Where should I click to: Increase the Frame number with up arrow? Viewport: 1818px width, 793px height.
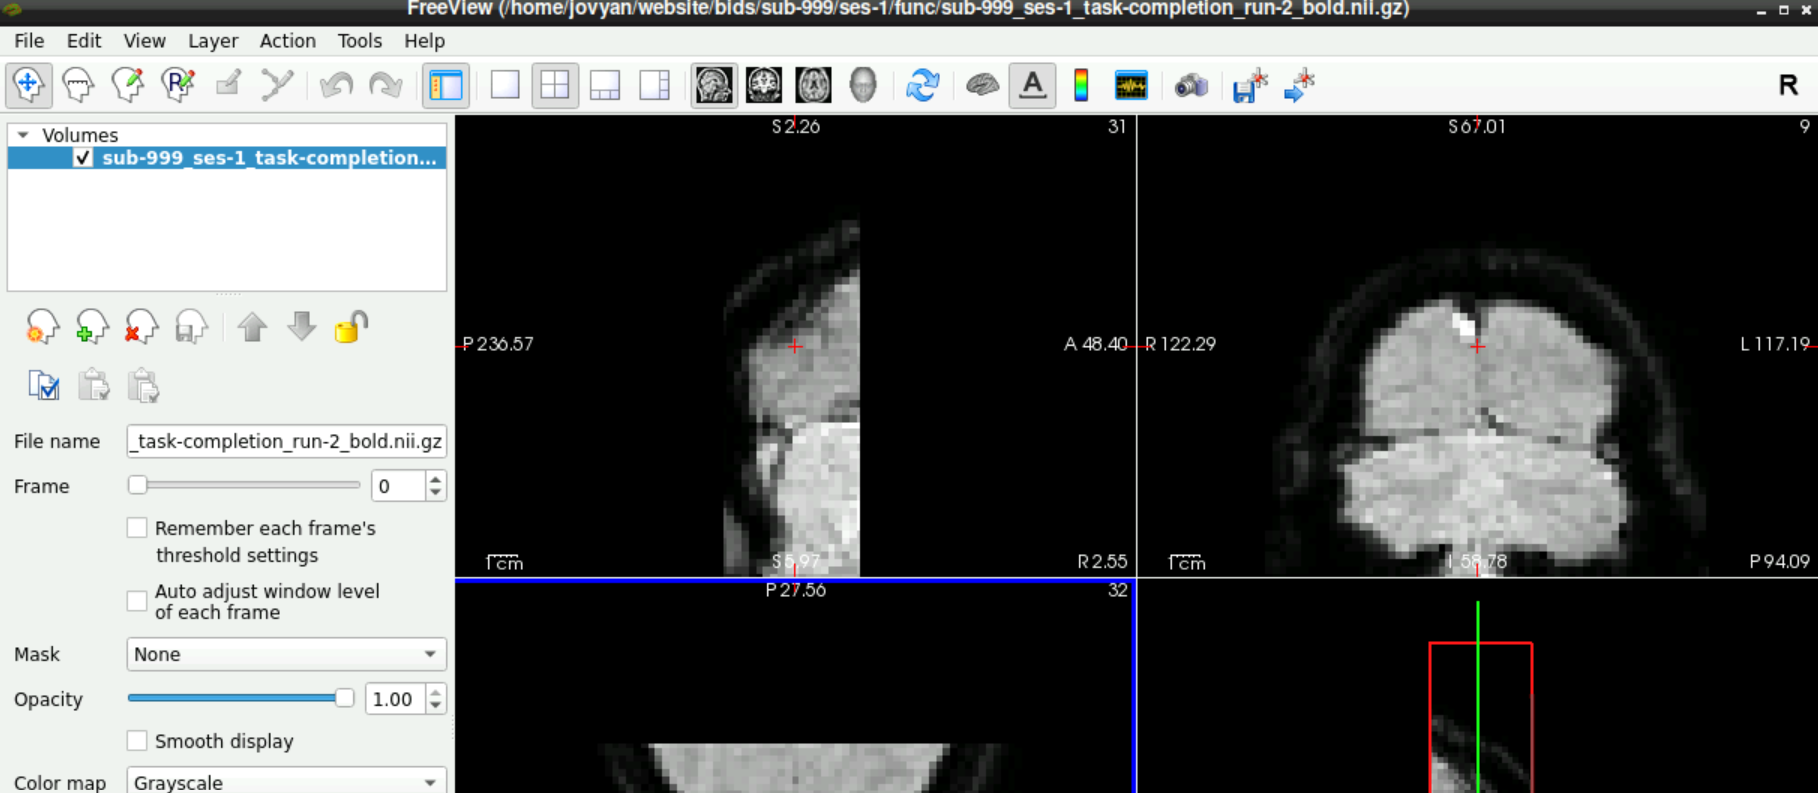[435, 479]
